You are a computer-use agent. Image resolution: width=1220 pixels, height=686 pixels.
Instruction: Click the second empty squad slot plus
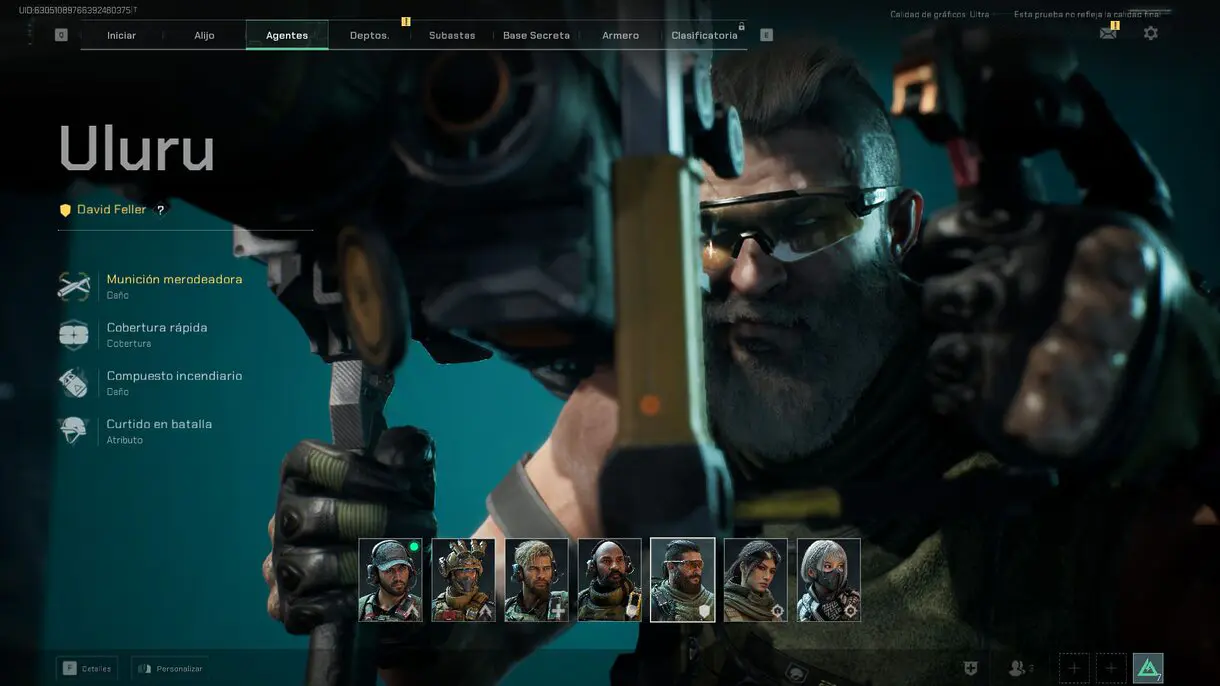[1111, 668]
